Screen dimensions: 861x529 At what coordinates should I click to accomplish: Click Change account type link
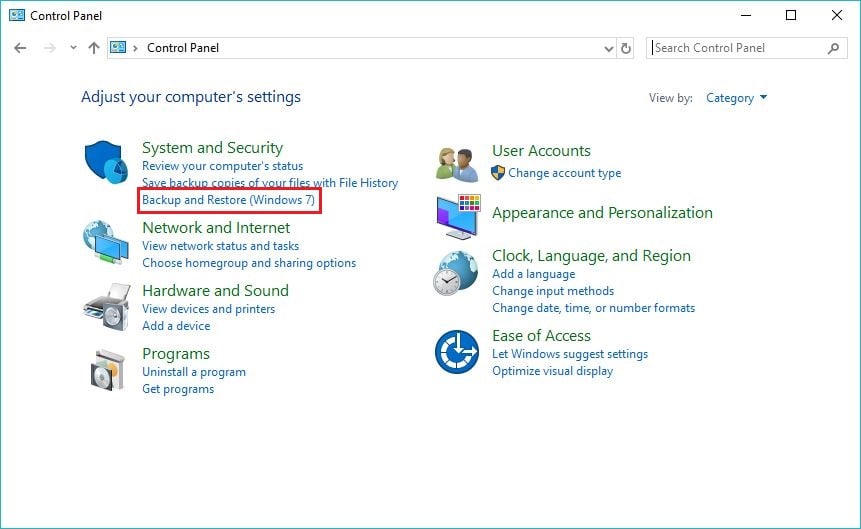point(564,173)
